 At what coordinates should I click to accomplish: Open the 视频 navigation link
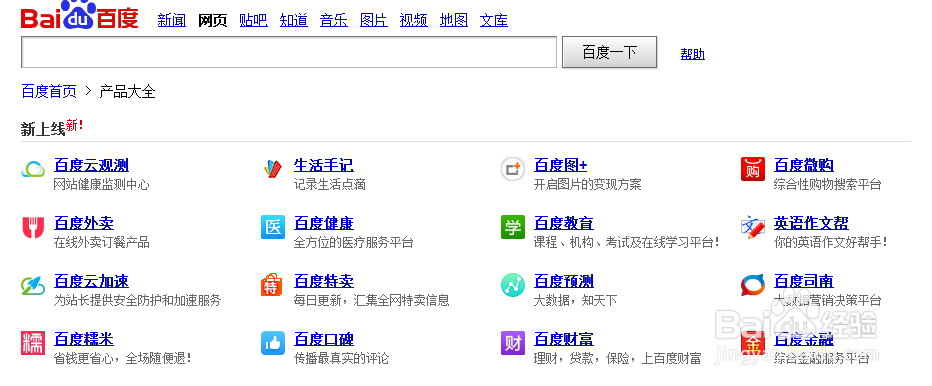coord(414,20)
